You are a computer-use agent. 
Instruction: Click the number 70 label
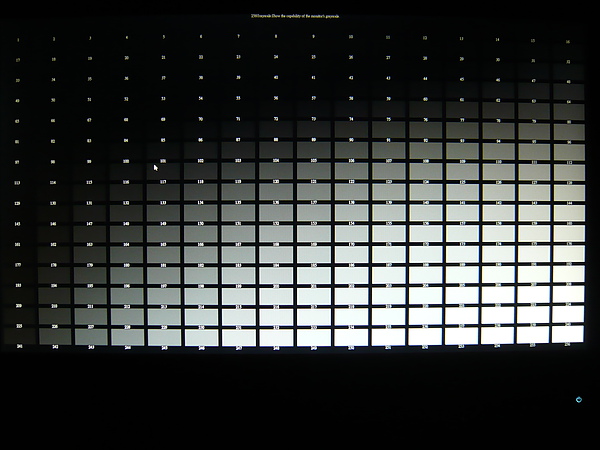[x=201, y=119]
